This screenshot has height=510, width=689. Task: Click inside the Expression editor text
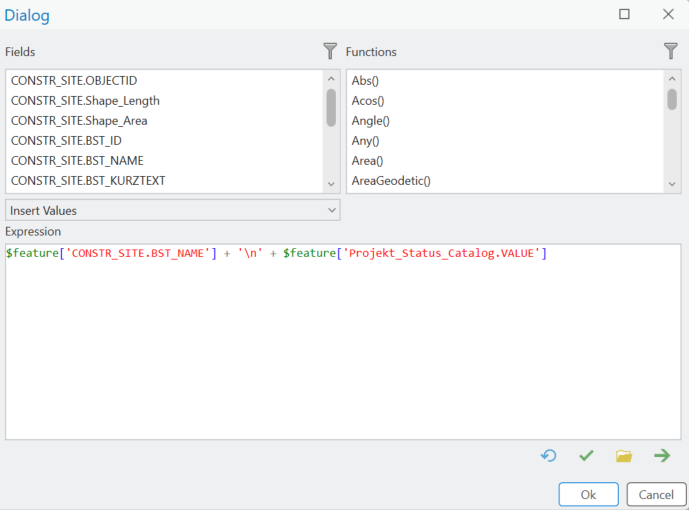(343, 342)
